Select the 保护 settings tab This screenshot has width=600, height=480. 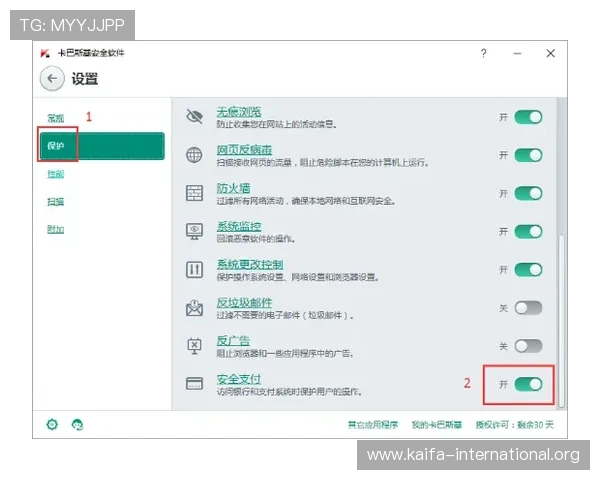pos(102,146)
